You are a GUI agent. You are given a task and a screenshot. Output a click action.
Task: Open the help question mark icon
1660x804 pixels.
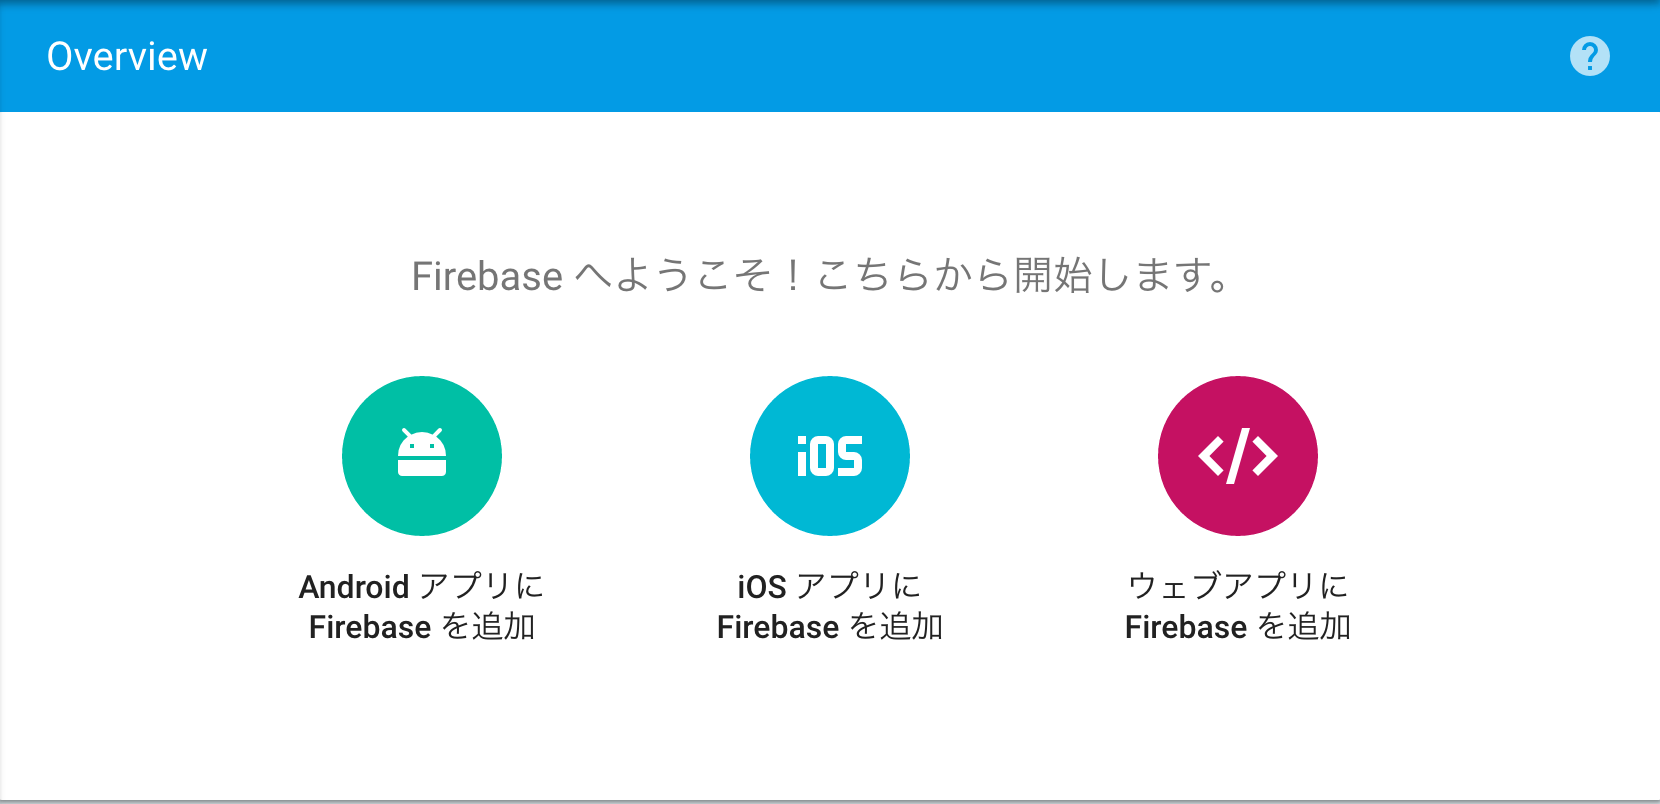click(1589, 56)
